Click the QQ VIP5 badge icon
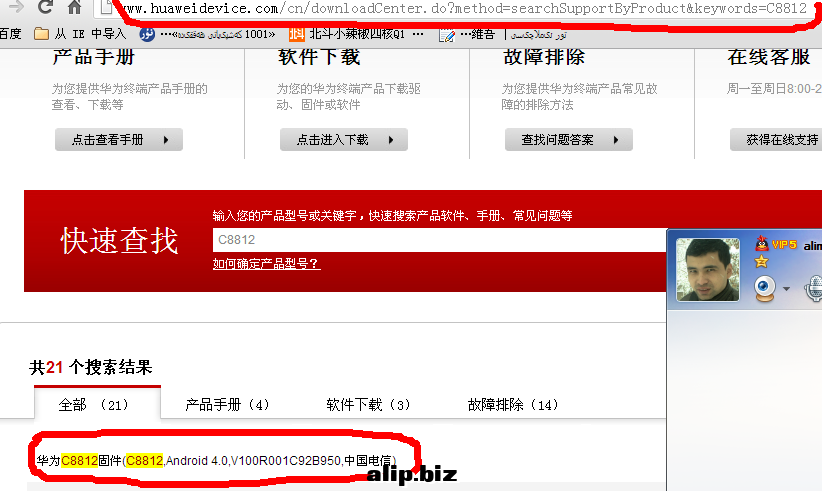 coord(776,244)
